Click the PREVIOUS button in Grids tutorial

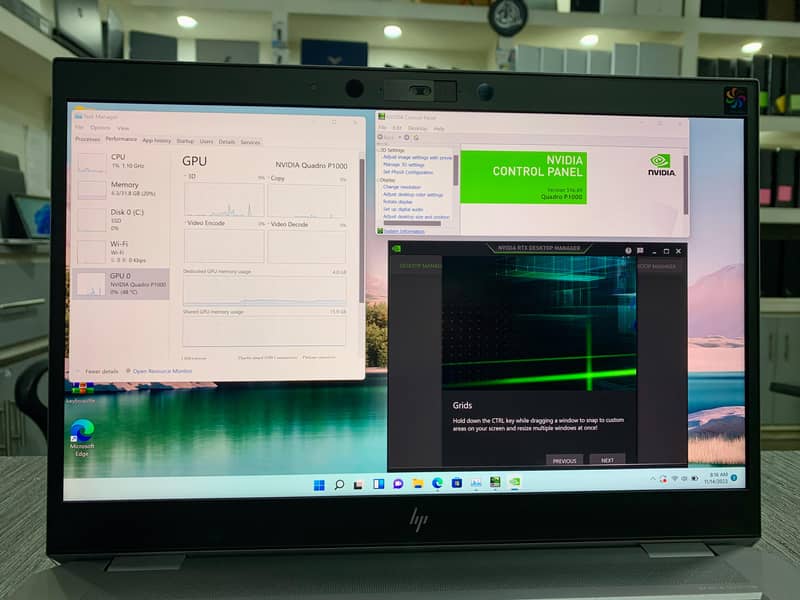[565, 460]
